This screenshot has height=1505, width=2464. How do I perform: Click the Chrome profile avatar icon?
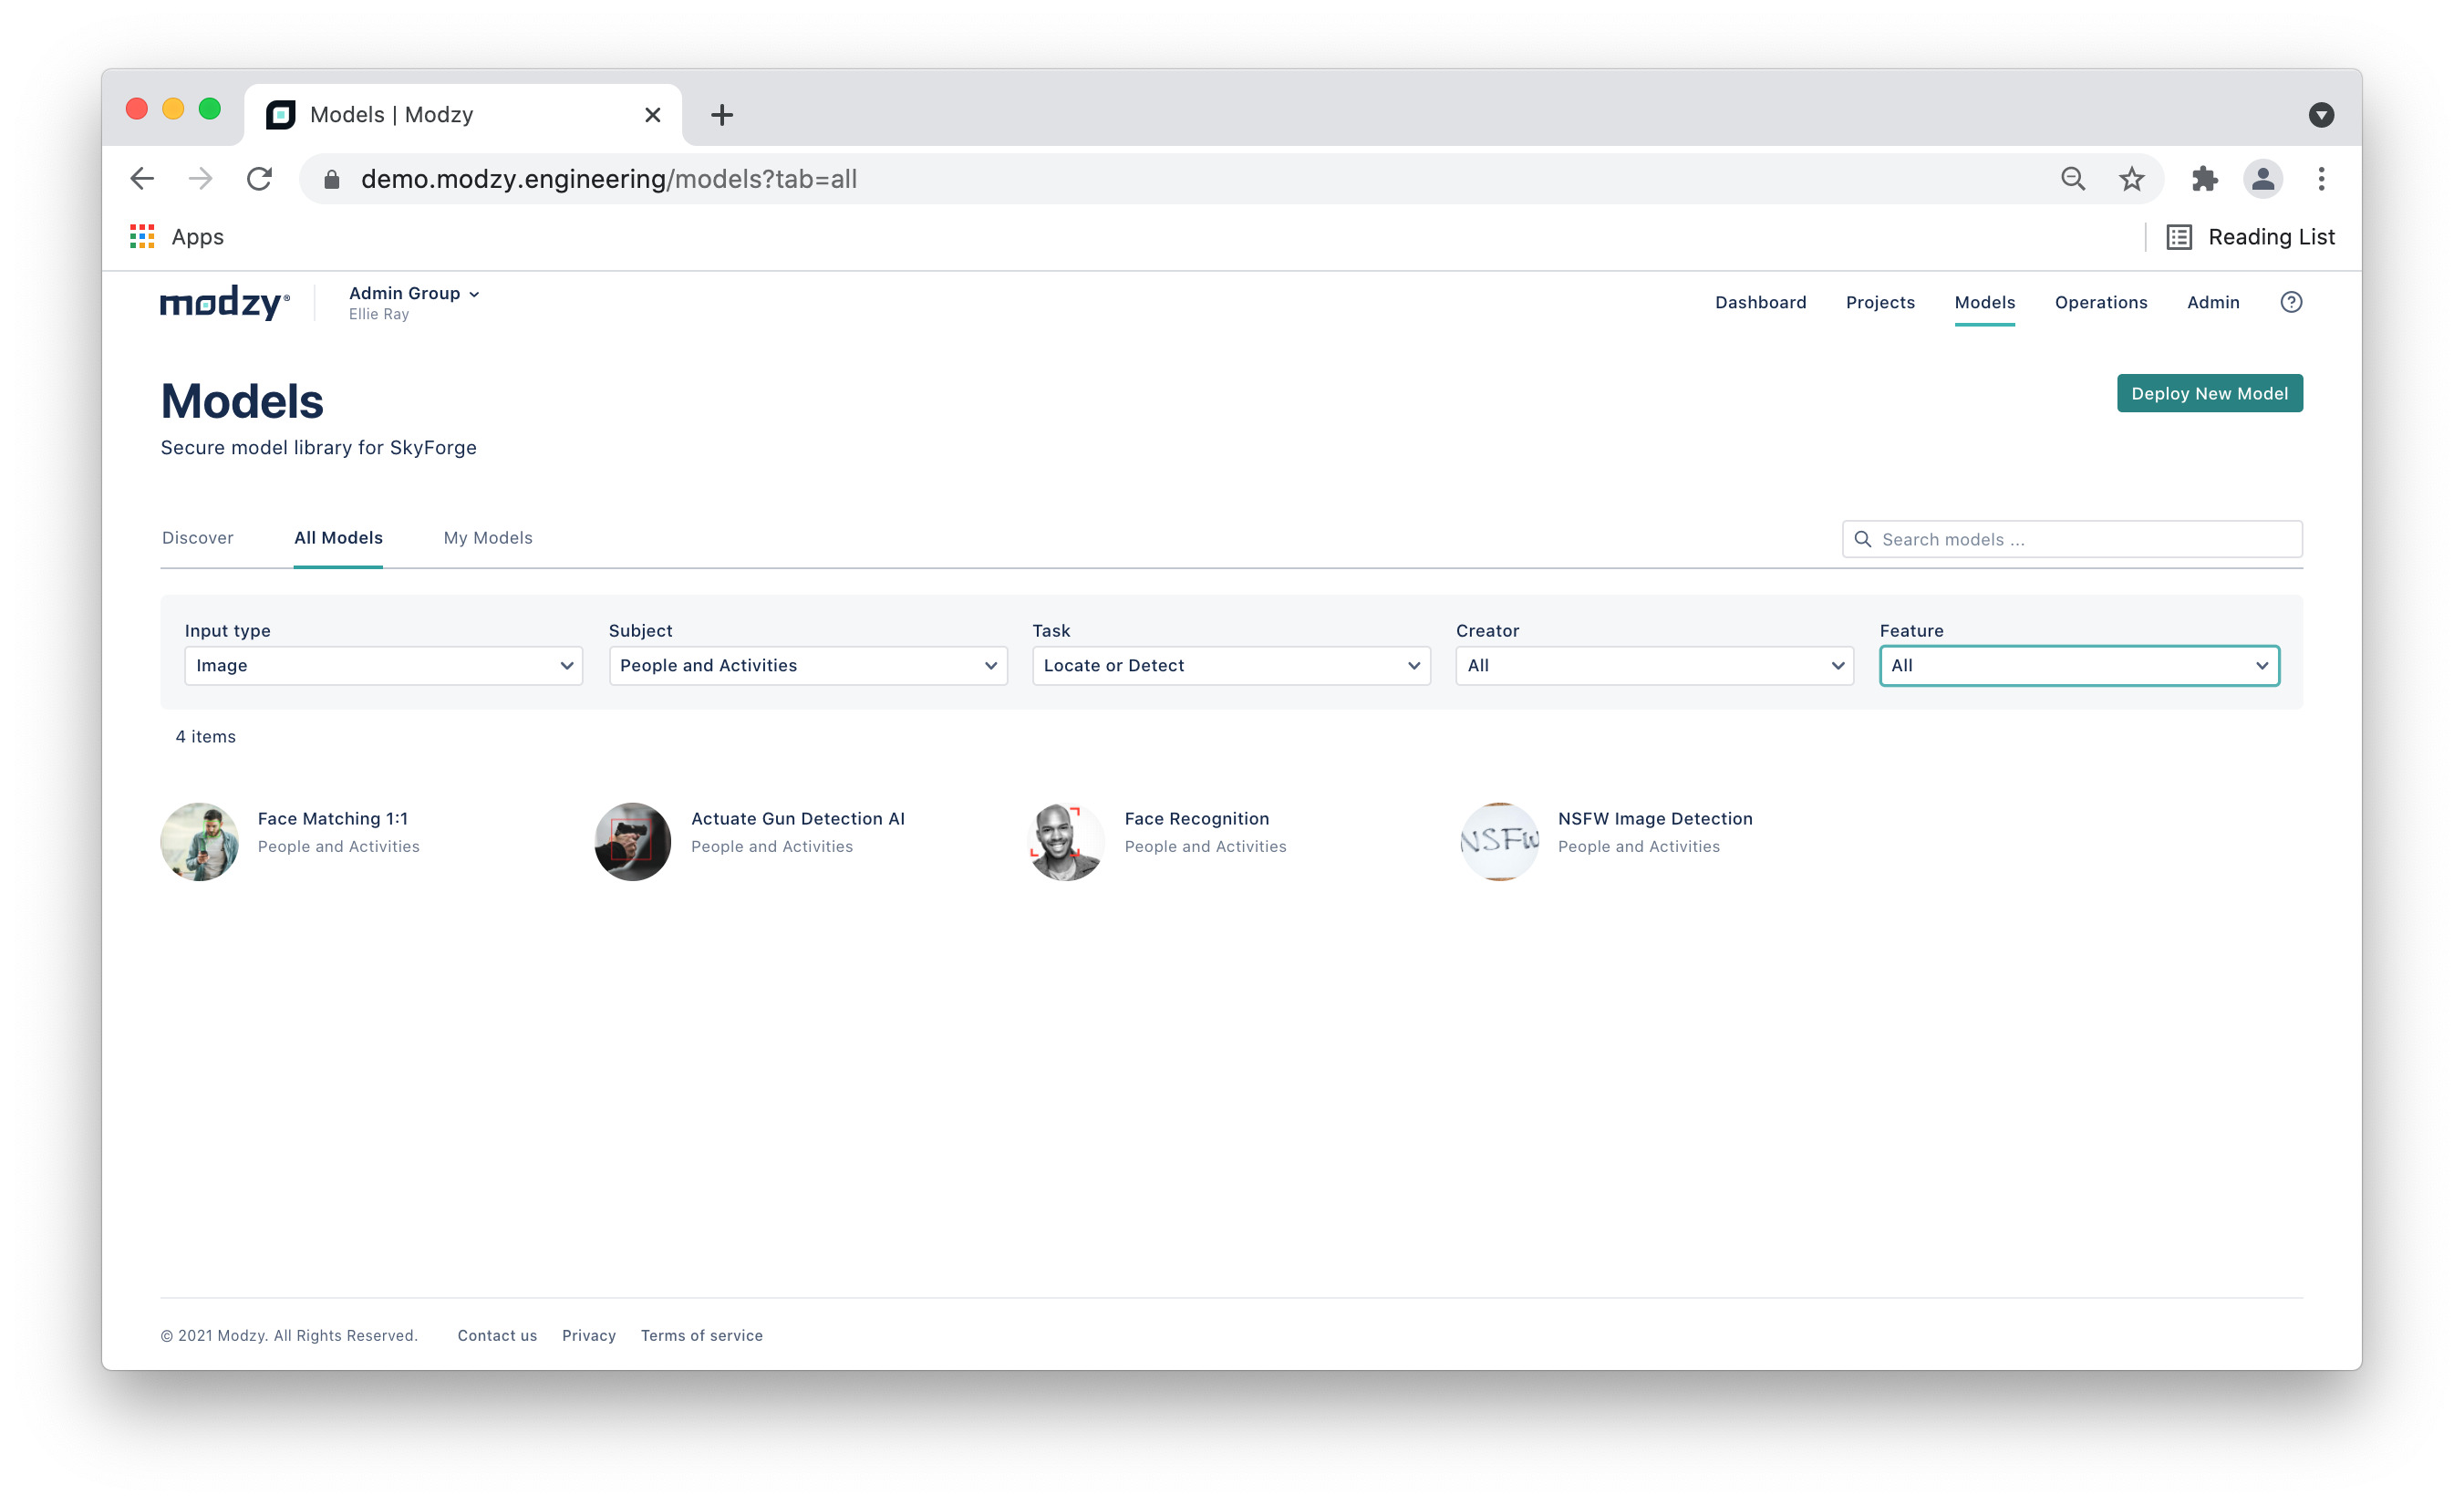(x=2262, y=179)
